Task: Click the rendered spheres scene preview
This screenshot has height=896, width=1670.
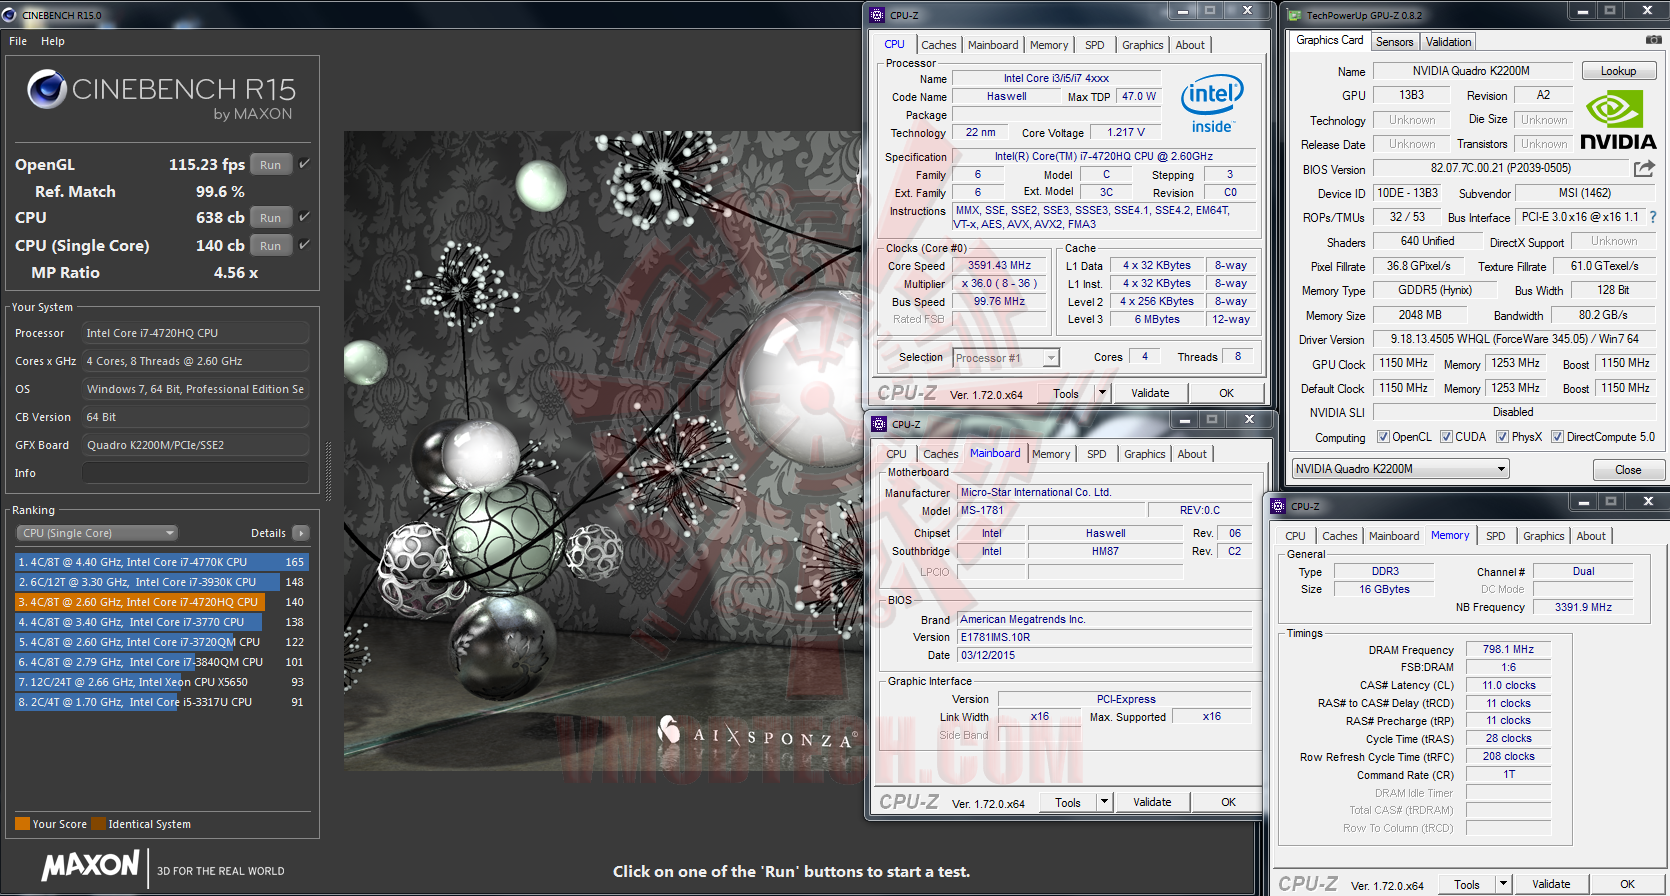Action: [x=603, y=451]
